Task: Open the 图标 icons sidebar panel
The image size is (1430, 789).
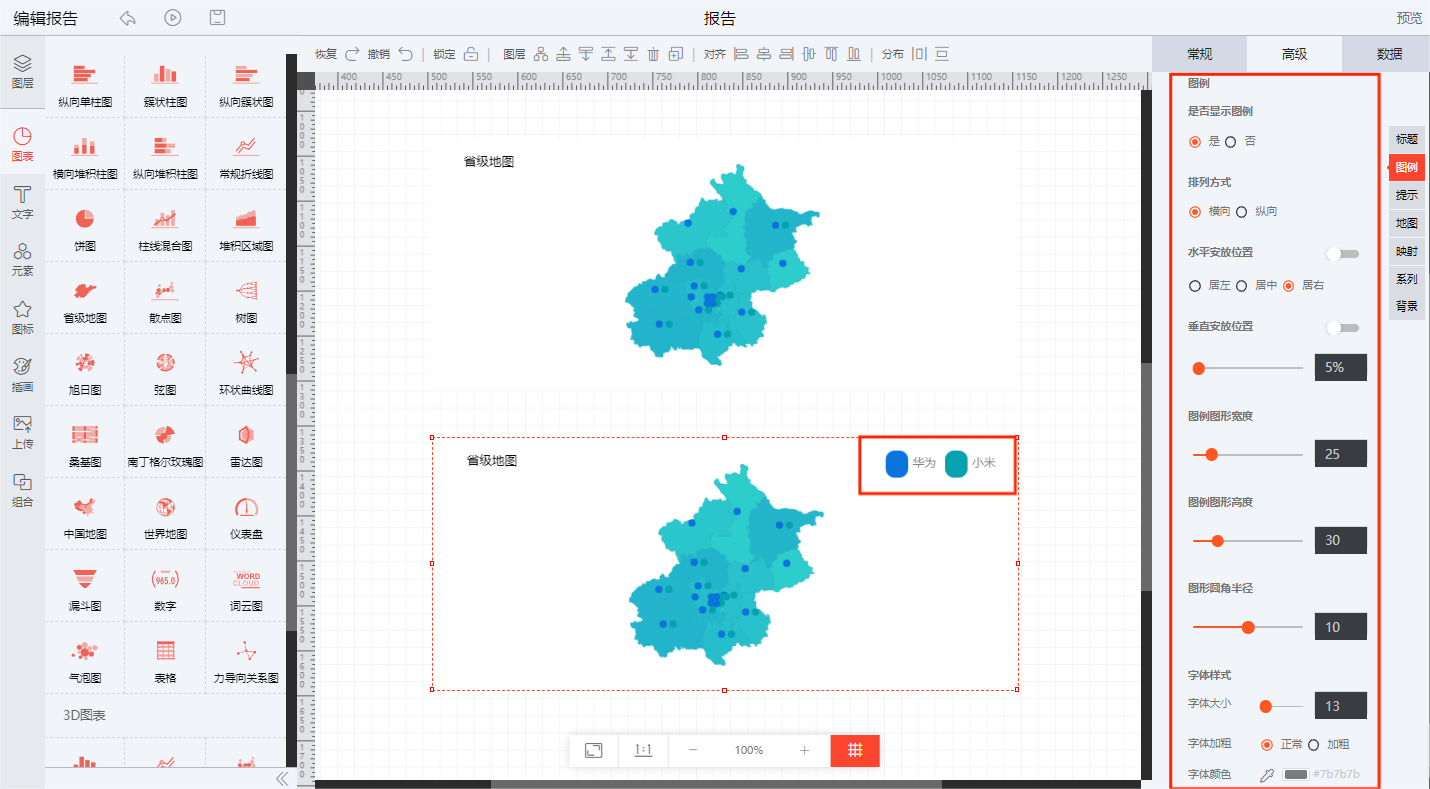Action: [22, 318]
